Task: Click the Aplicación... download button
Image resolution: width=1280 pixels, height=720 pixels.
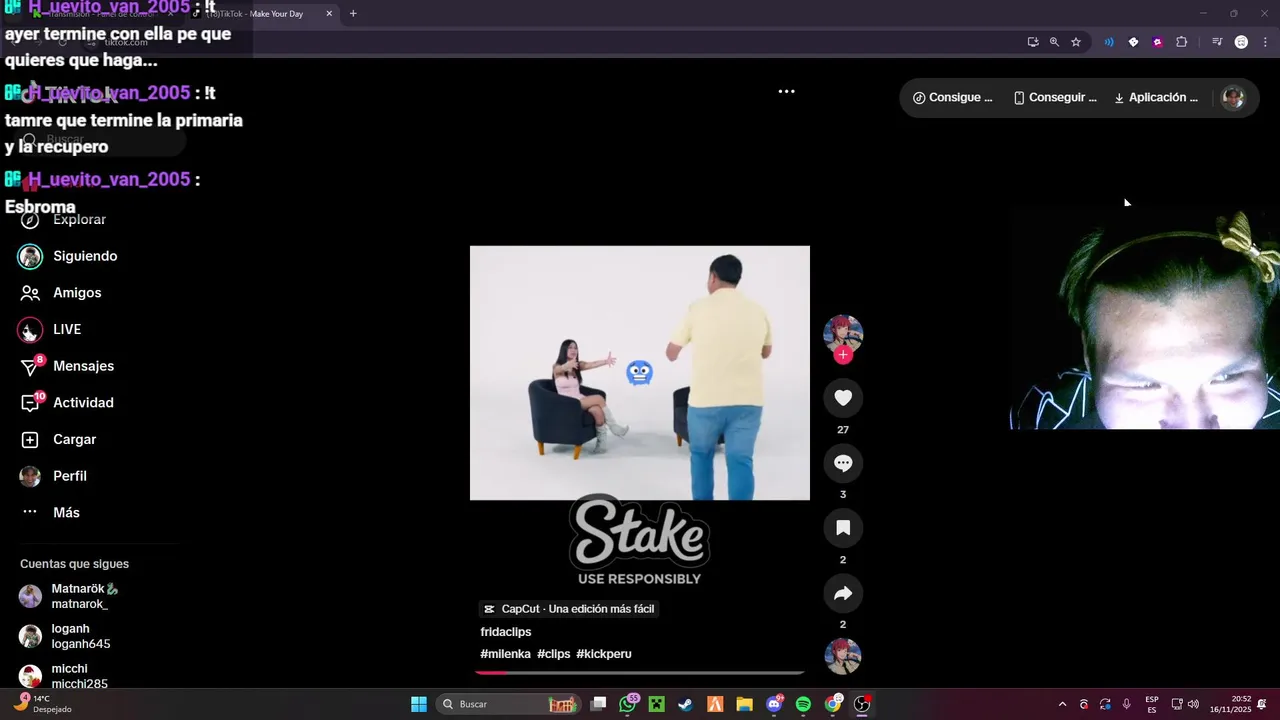Action: (x=1156, y=97)
